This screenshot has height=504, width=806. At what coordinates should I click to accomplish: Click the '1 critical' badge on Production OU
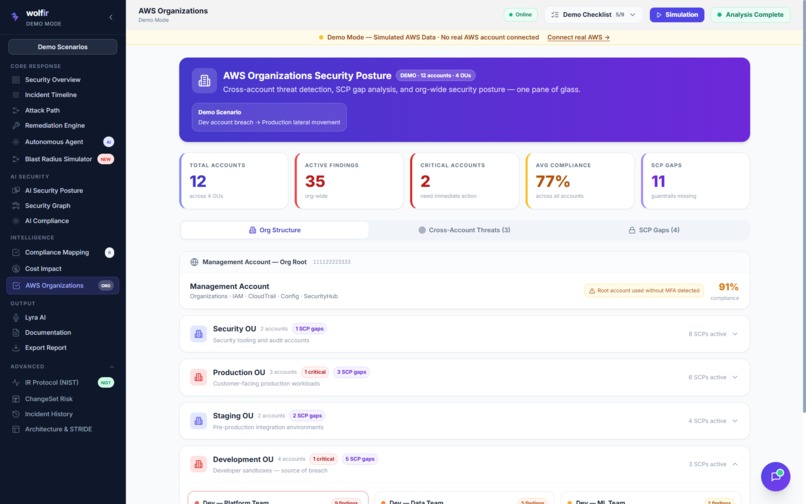pos(315,372)
